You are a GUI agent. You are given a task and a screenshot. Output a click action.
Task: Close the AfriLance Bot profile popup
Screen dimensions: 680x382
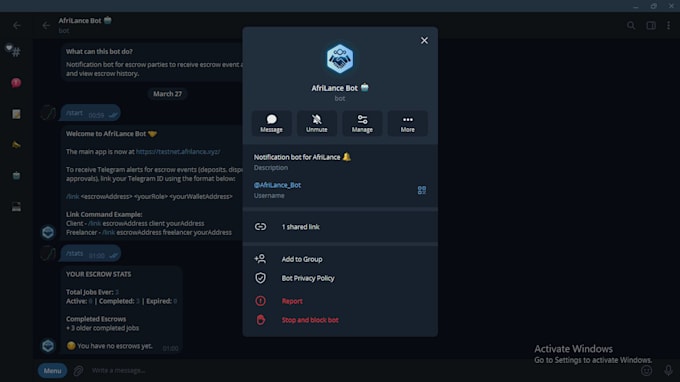tap(424, 40)
